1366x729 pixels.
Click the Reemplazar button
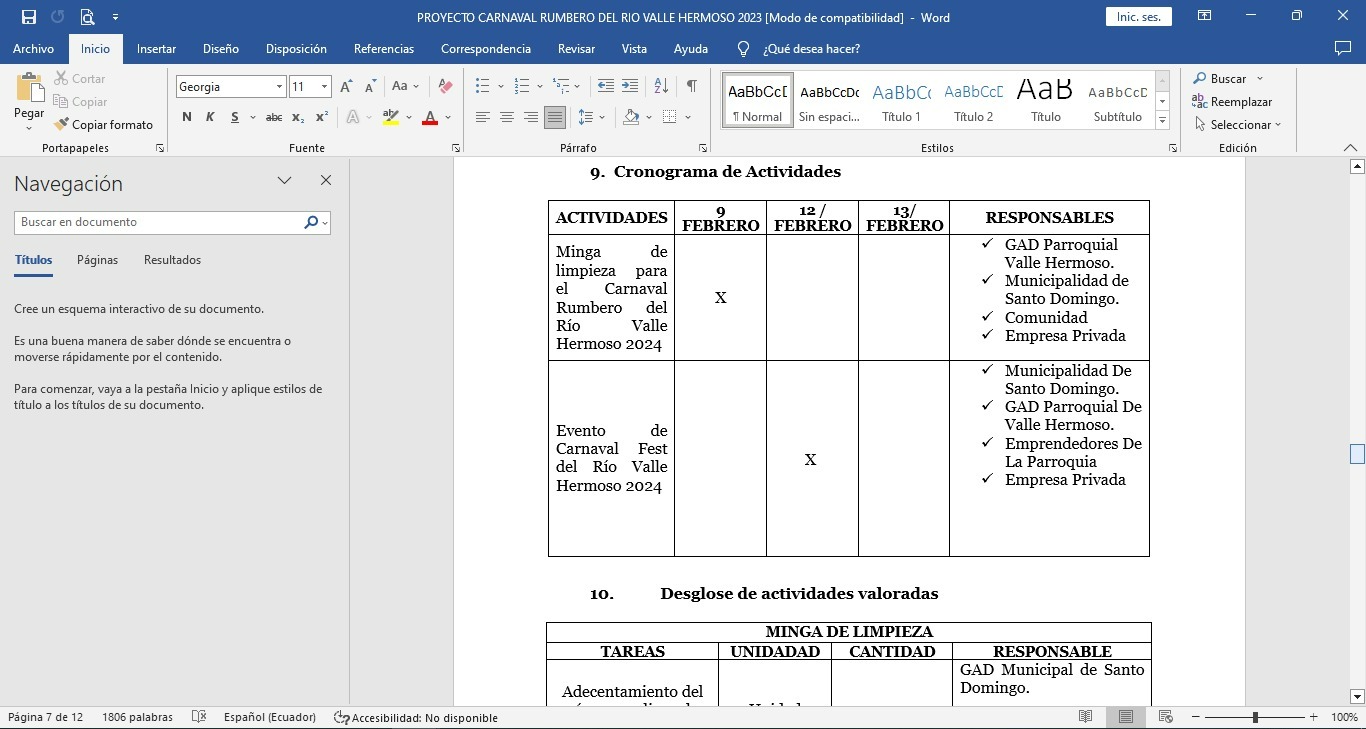coord(1232,102)
